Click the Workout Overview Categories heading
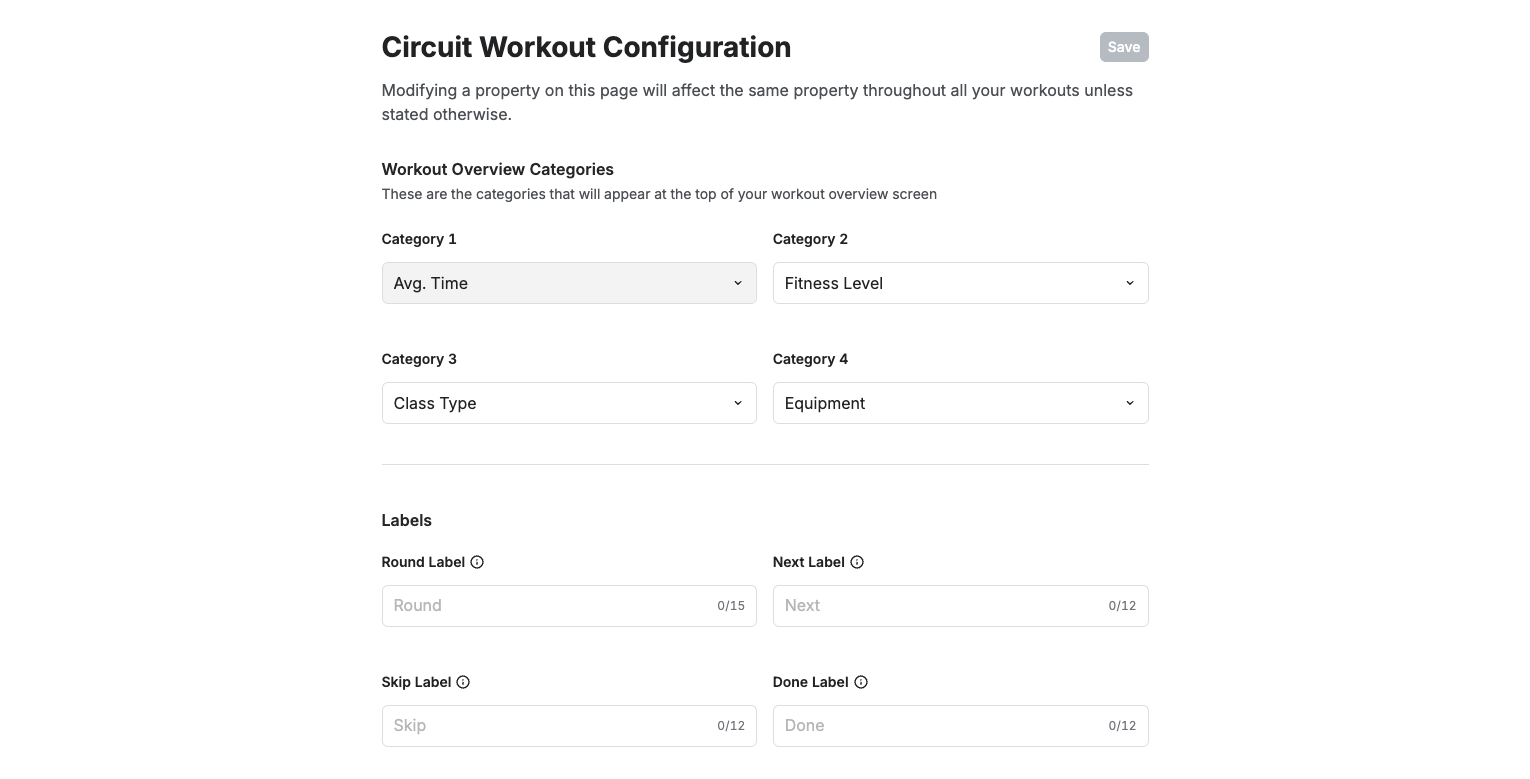Image resolution: width=1530 pixels, height=779 pixels. (498, 169)
